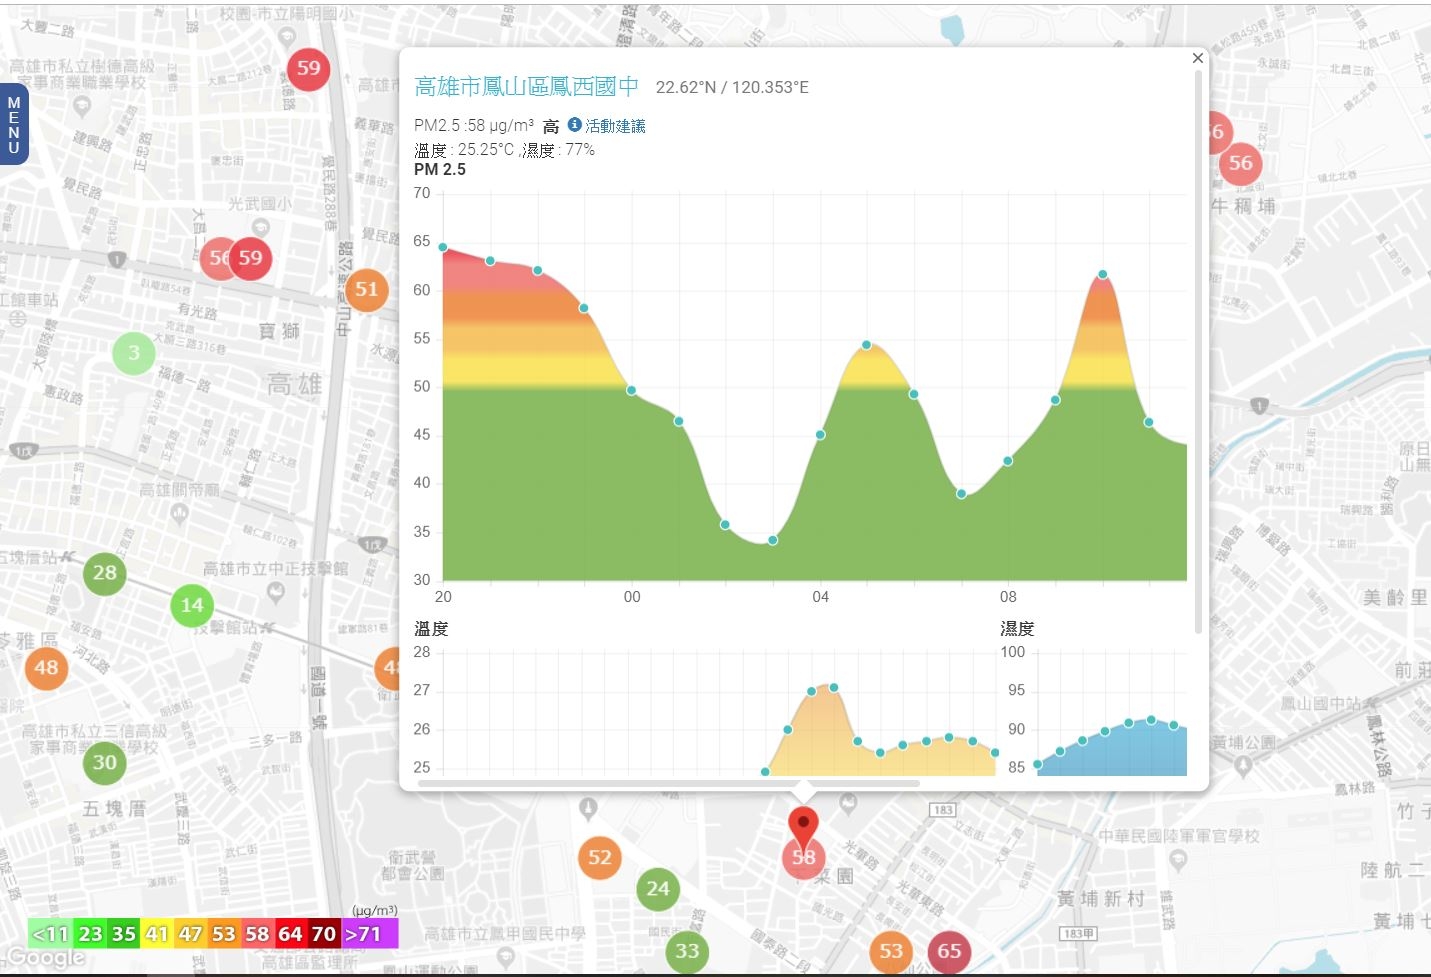Screen dimensions: 1431x977
Task: Click the 黃埔公園 park pin
Action: pos(1243,766)
